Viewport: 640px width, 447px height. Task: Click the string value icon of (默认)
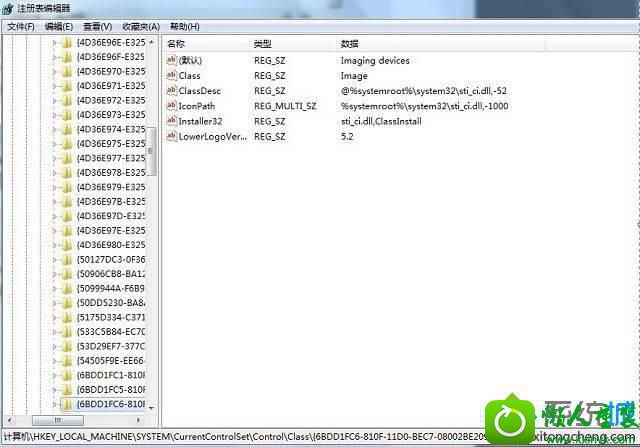171,60
